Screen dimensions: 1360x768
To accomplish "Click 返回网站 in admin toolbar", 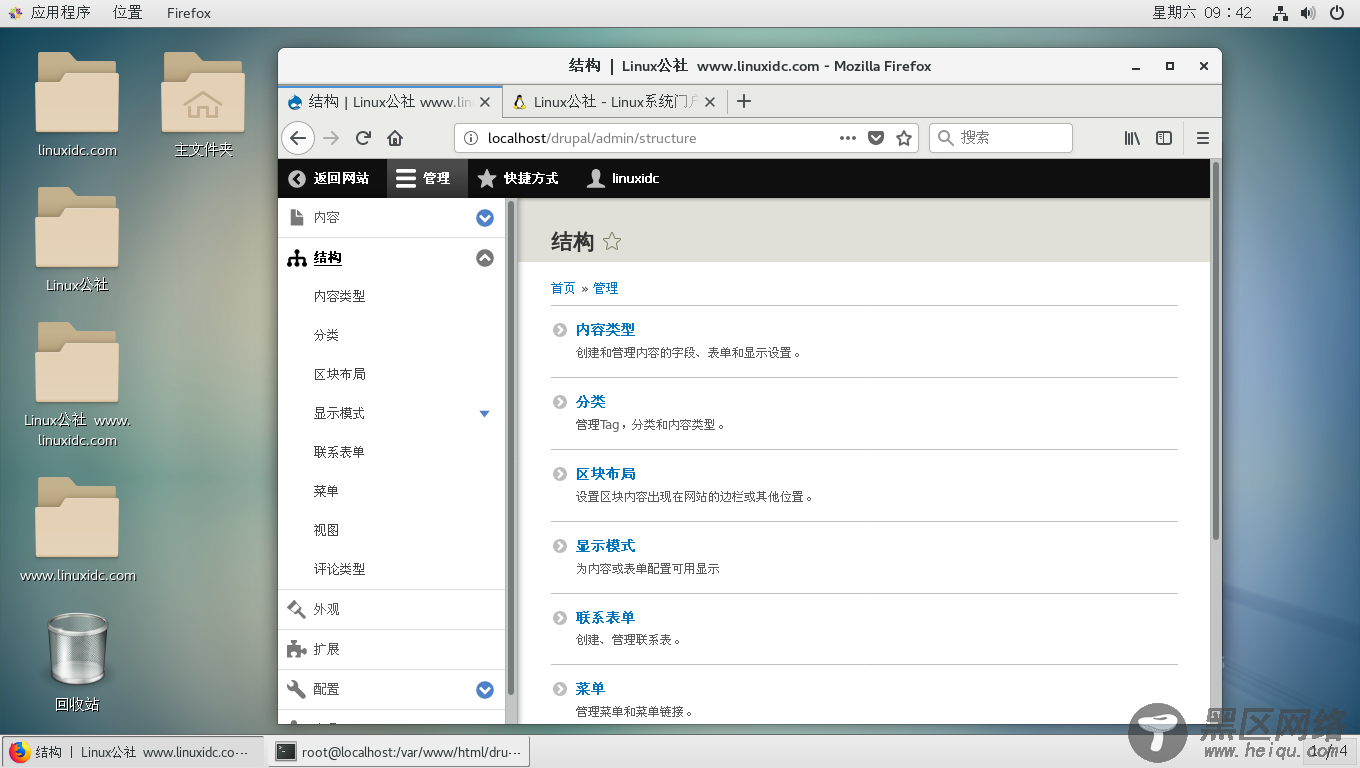I will (329, 178).
